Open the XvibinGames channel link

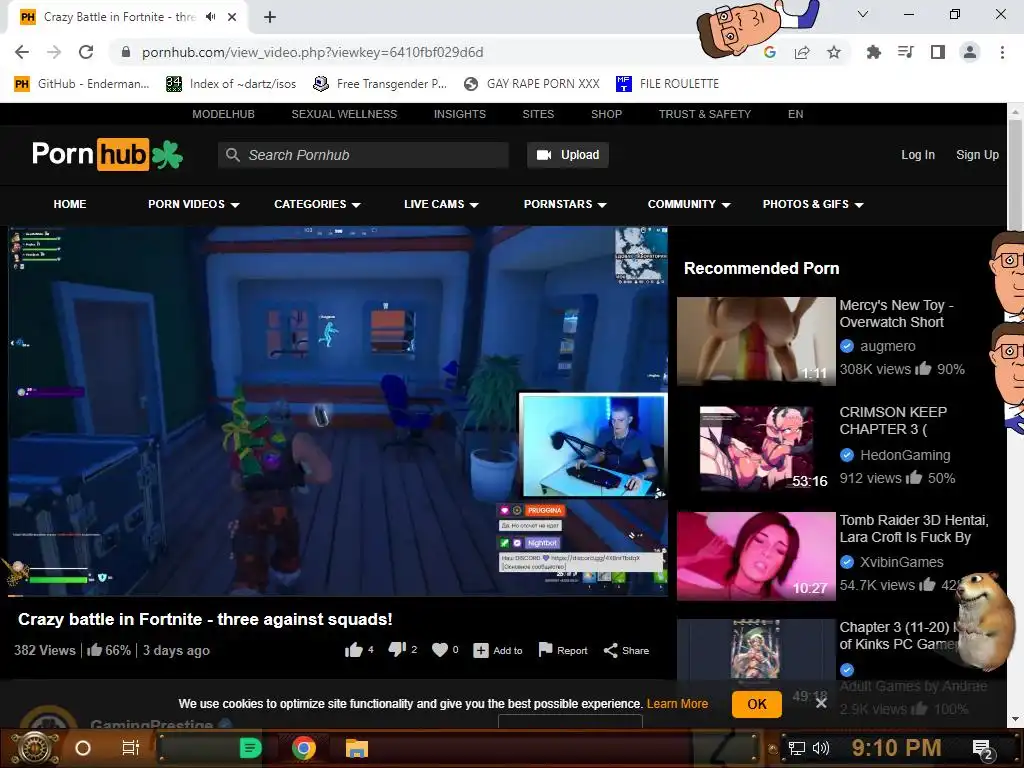[x=901, y=562]
